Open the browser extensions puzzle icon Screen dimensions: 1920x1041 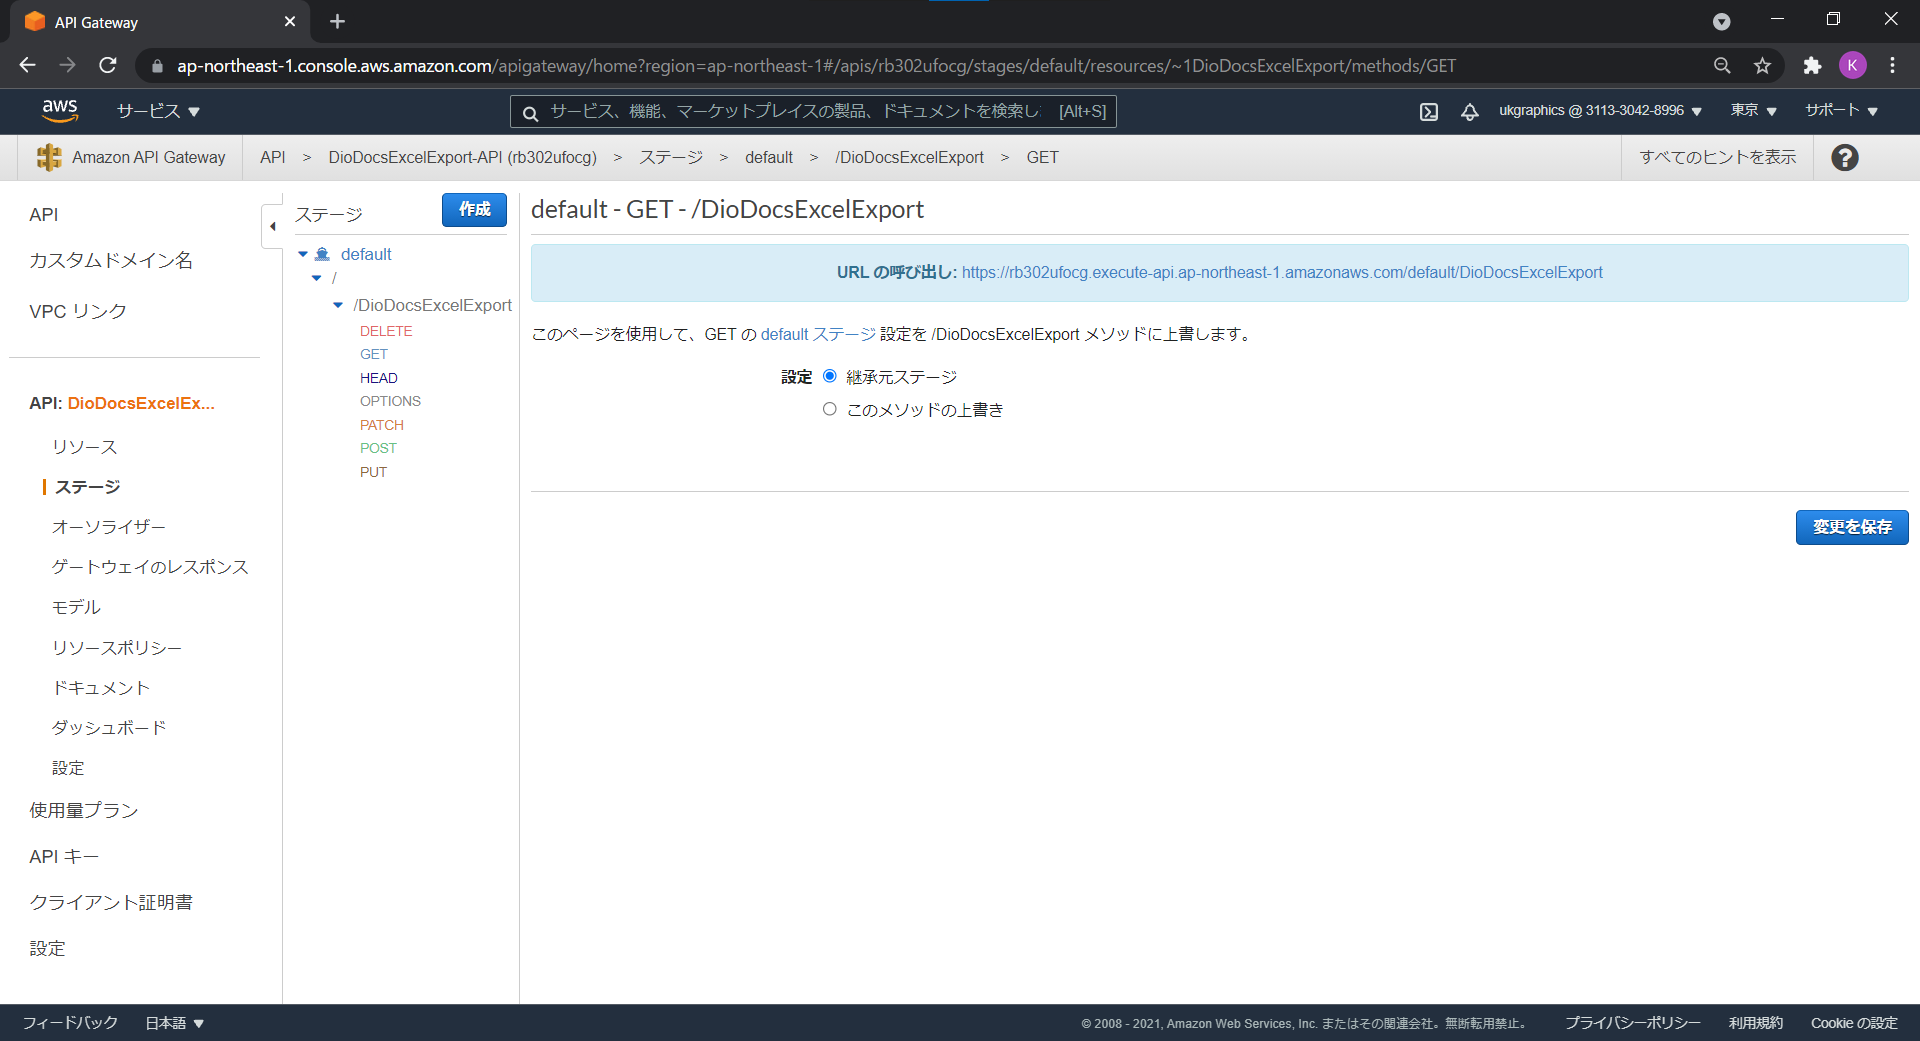1812,65
